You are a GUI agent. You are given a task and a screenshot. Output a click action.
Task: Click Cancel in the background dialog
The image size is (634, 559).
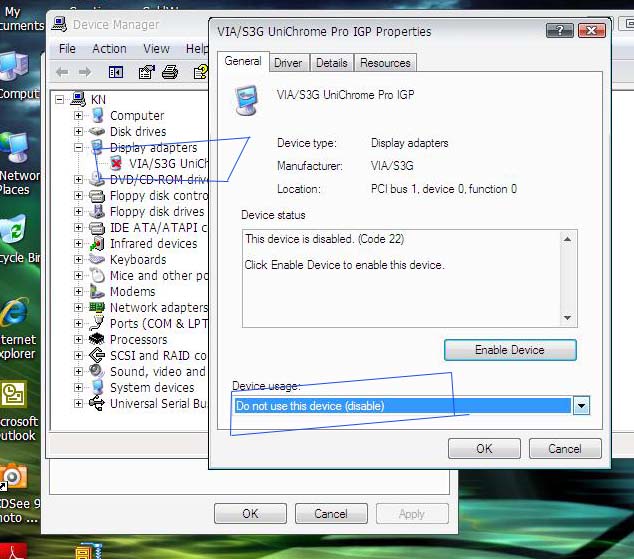pos(331,514)
